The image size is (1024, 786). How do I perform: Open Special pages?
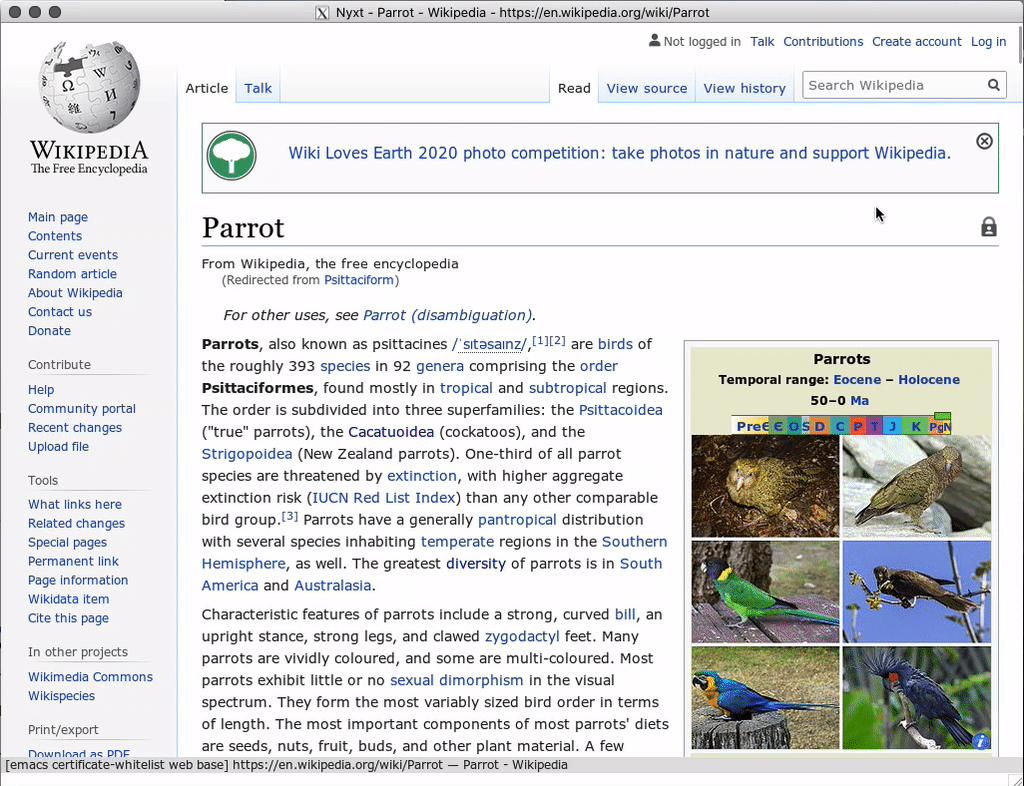(x=67, y=542)
